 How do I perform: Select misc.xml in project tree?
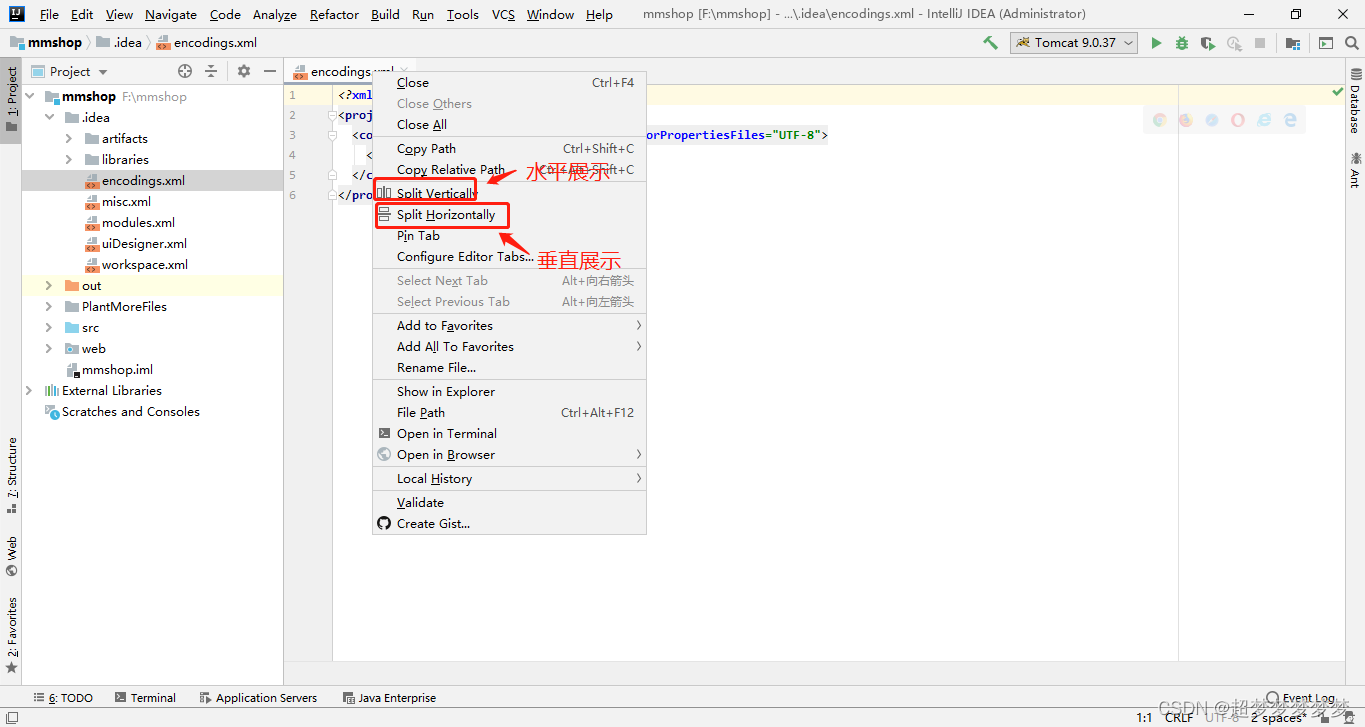[126, 202]
